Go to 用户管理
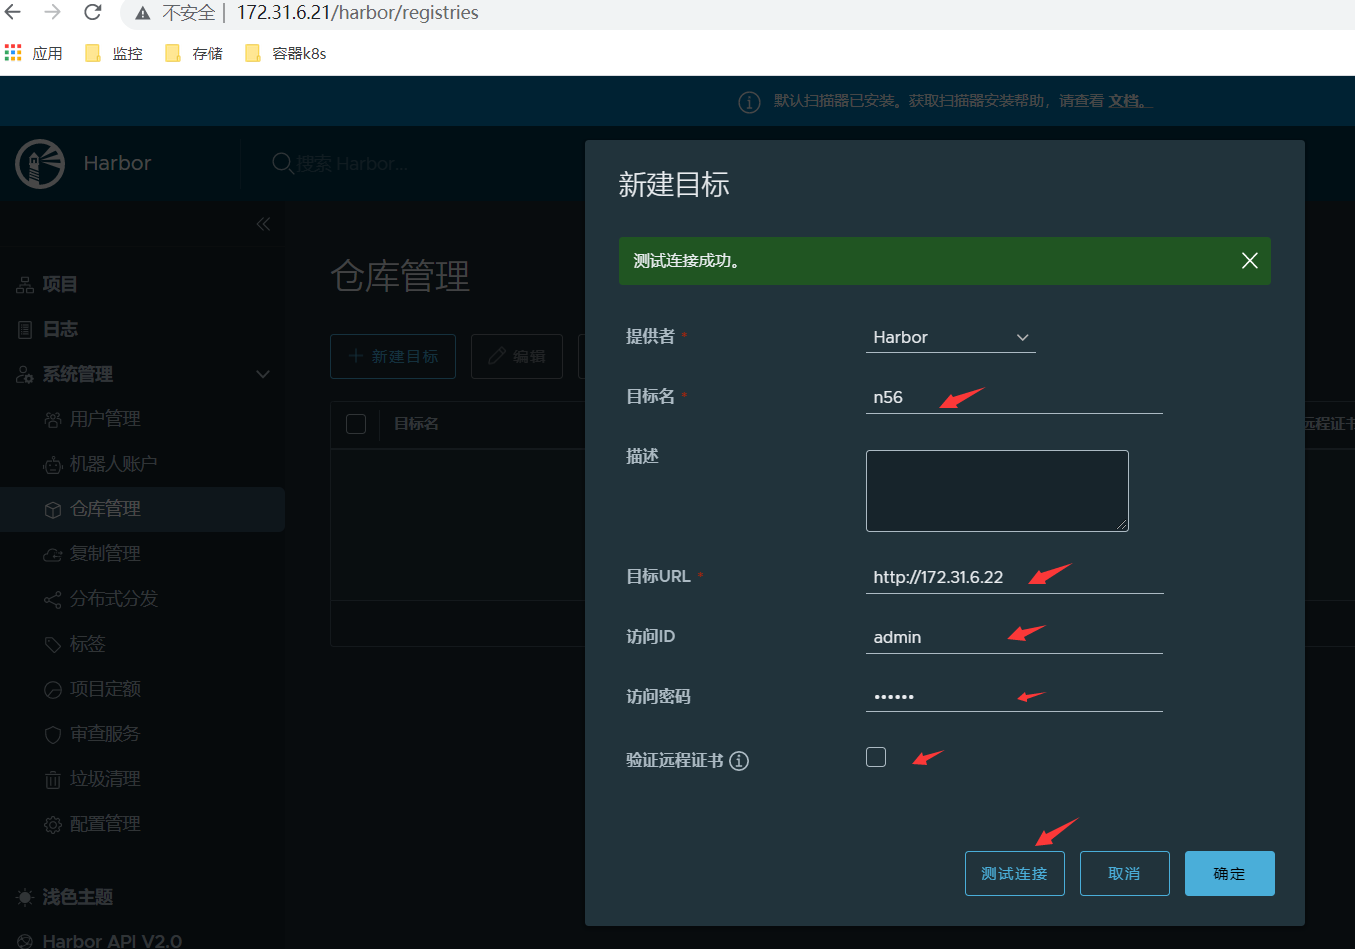Screen dimensions: 1355x949 [105, 419]
